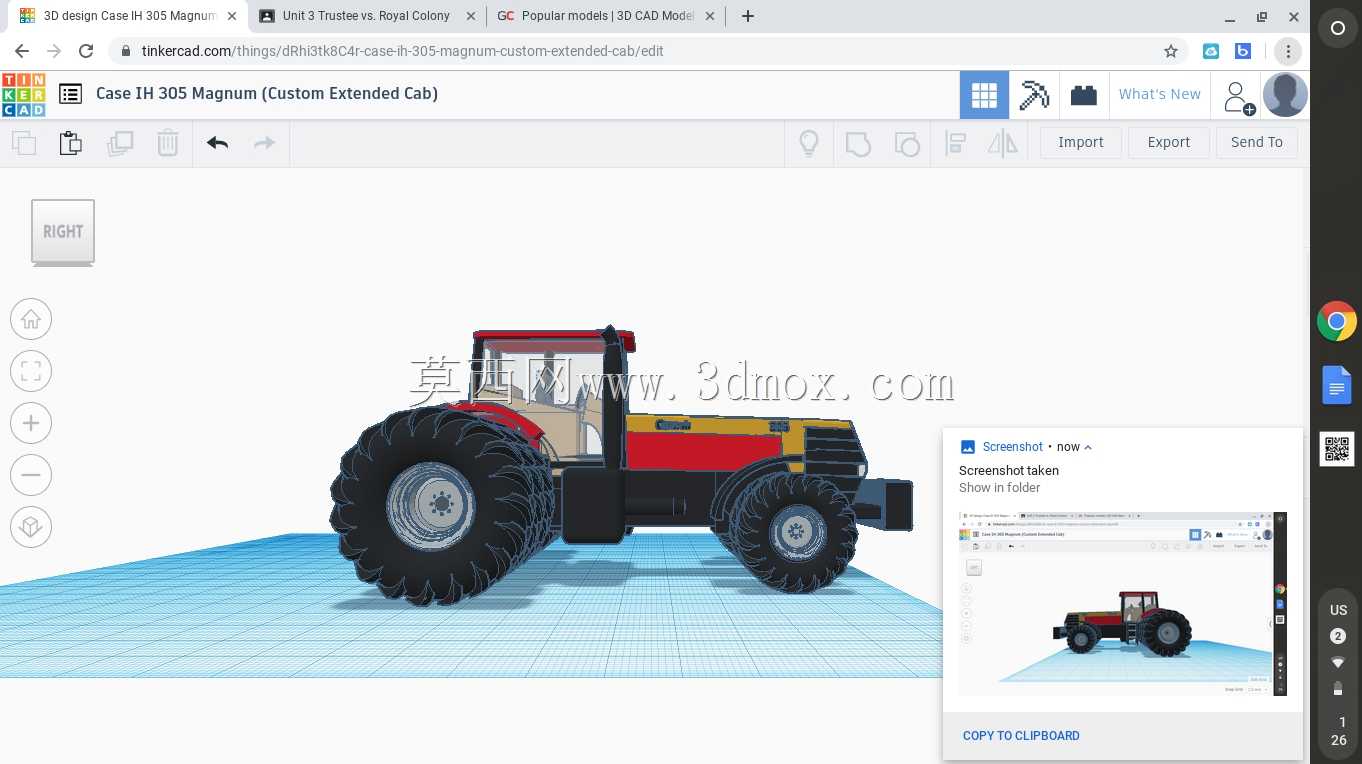This screenshot has height=764, width=1362.
Task: Click the cloud extension icon
Action: [x=1211, y=51]
